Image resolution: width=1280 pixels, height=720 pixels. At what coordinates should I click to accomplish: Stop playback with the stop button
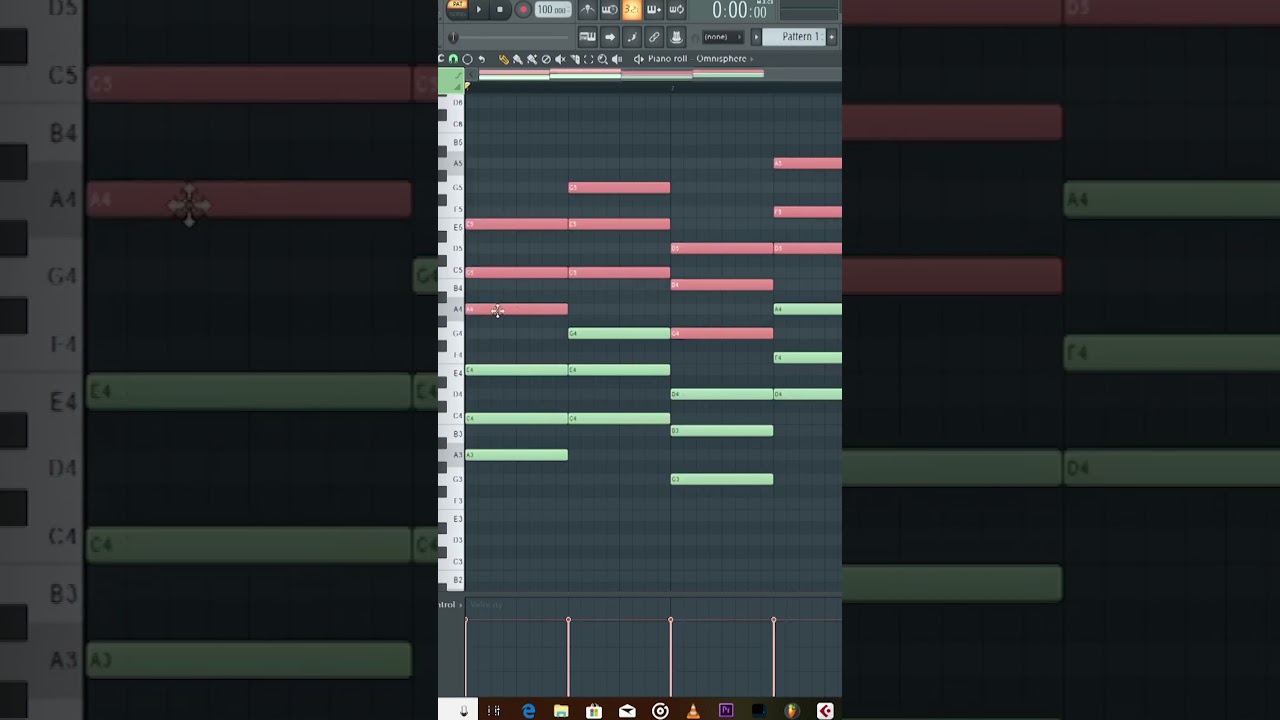pos(500,9)
